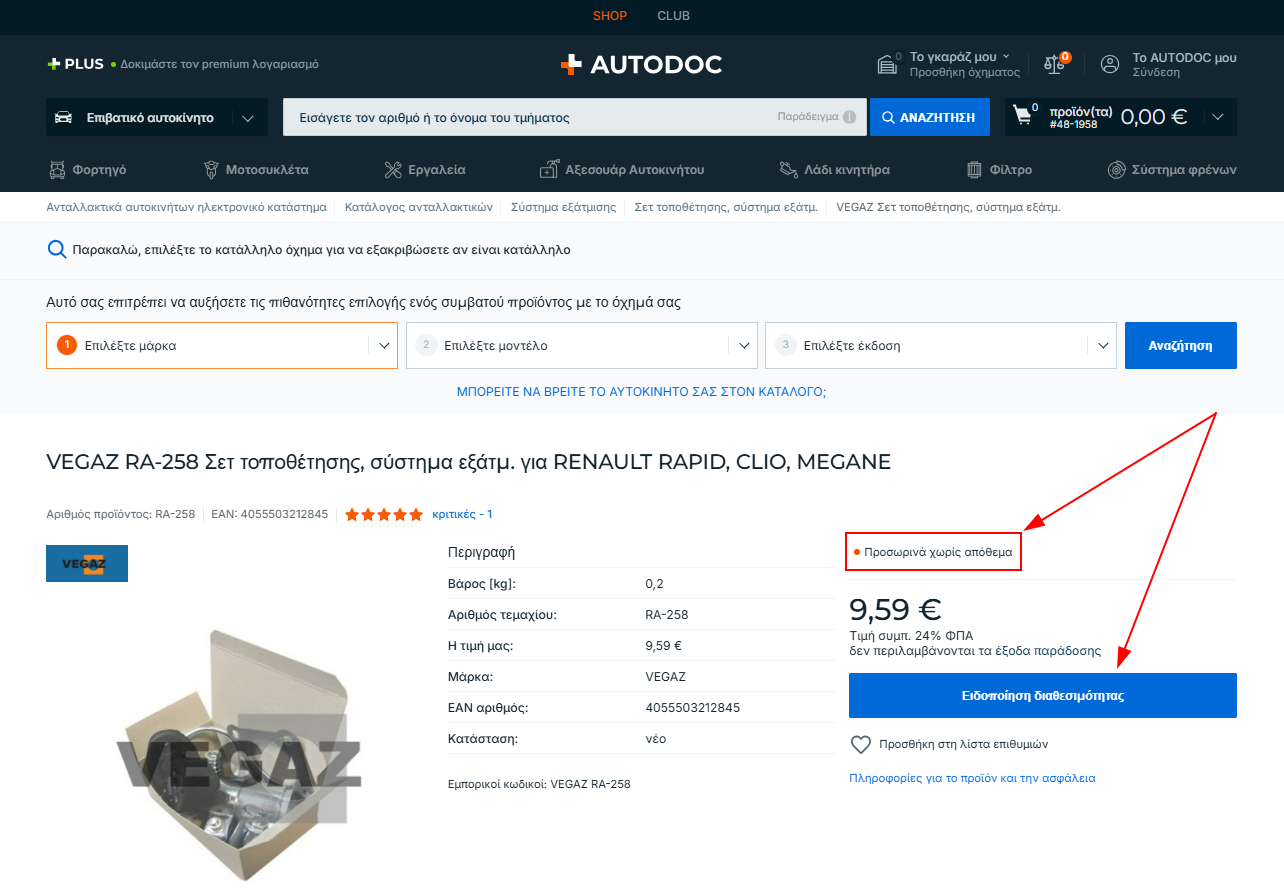Screen dimensions: 1284x891
Task: Click the car icon in vehicle-type selector
Action: pos(64,118)
